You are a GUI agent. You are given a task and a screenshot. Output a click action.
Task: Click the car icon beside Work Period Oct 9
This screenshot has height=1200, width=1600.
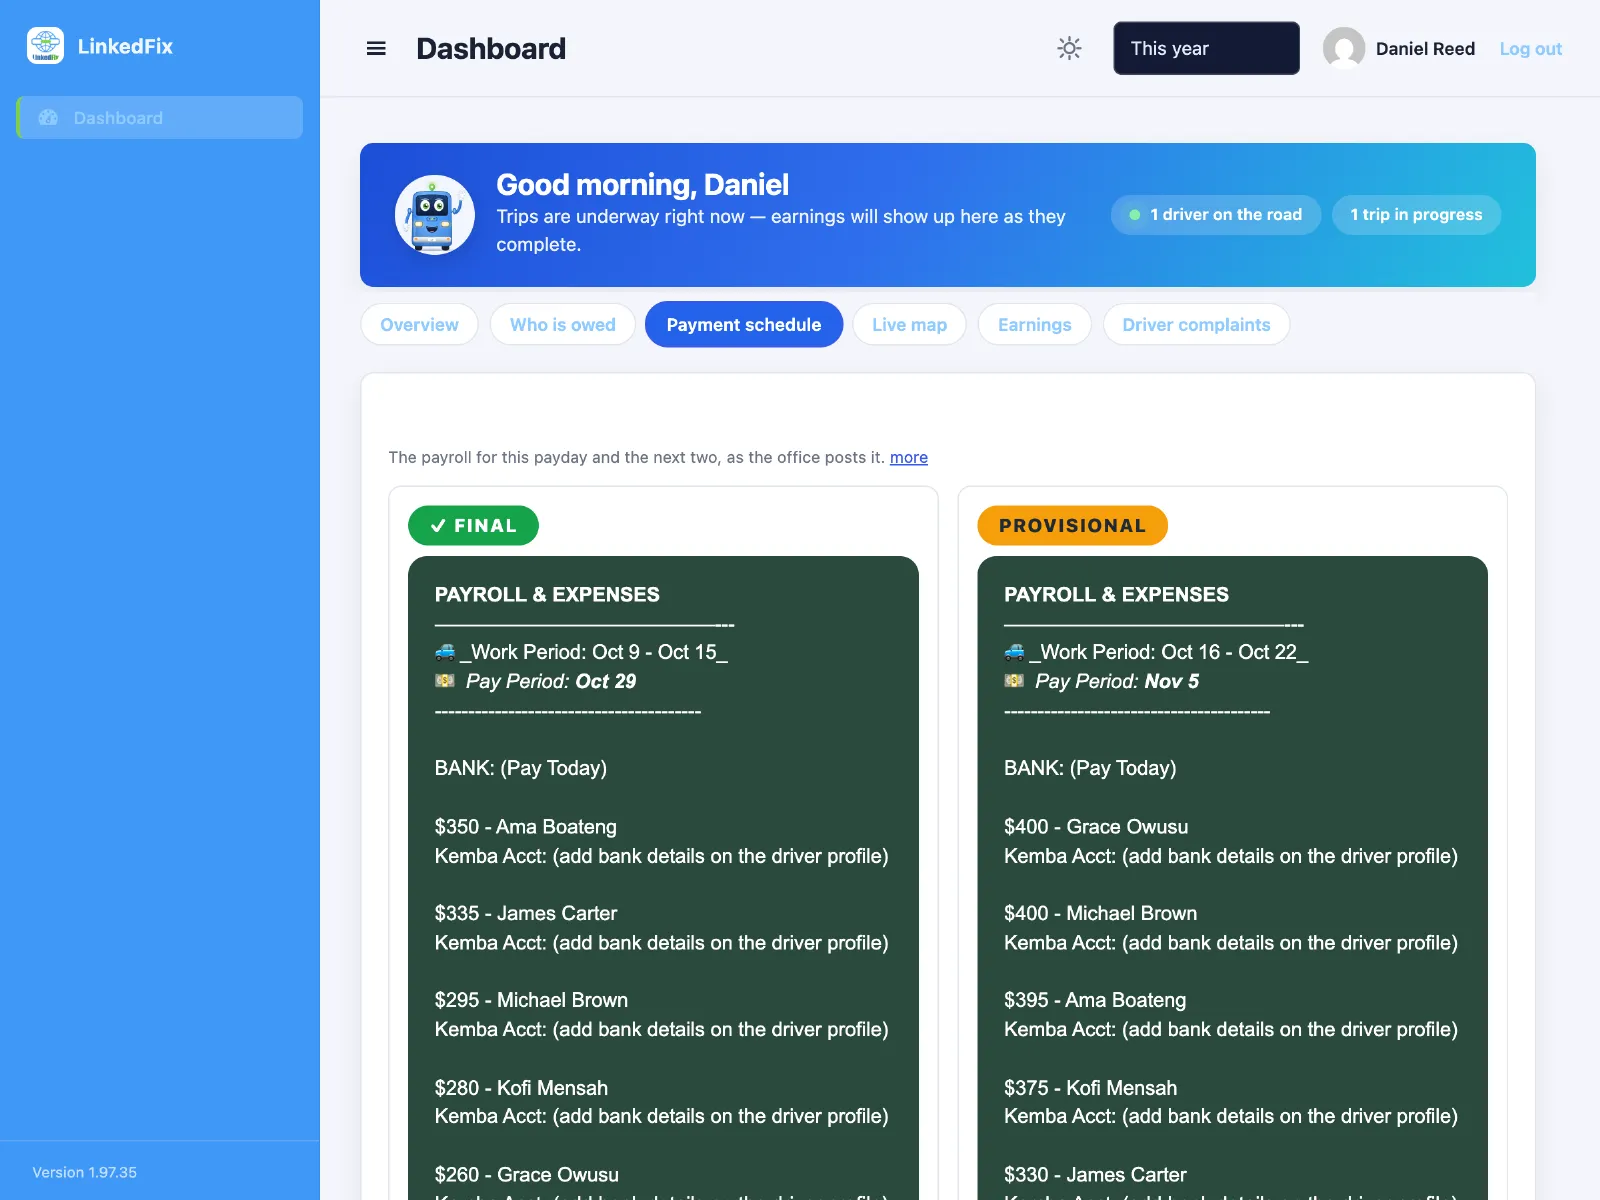(x=445, y=652)
